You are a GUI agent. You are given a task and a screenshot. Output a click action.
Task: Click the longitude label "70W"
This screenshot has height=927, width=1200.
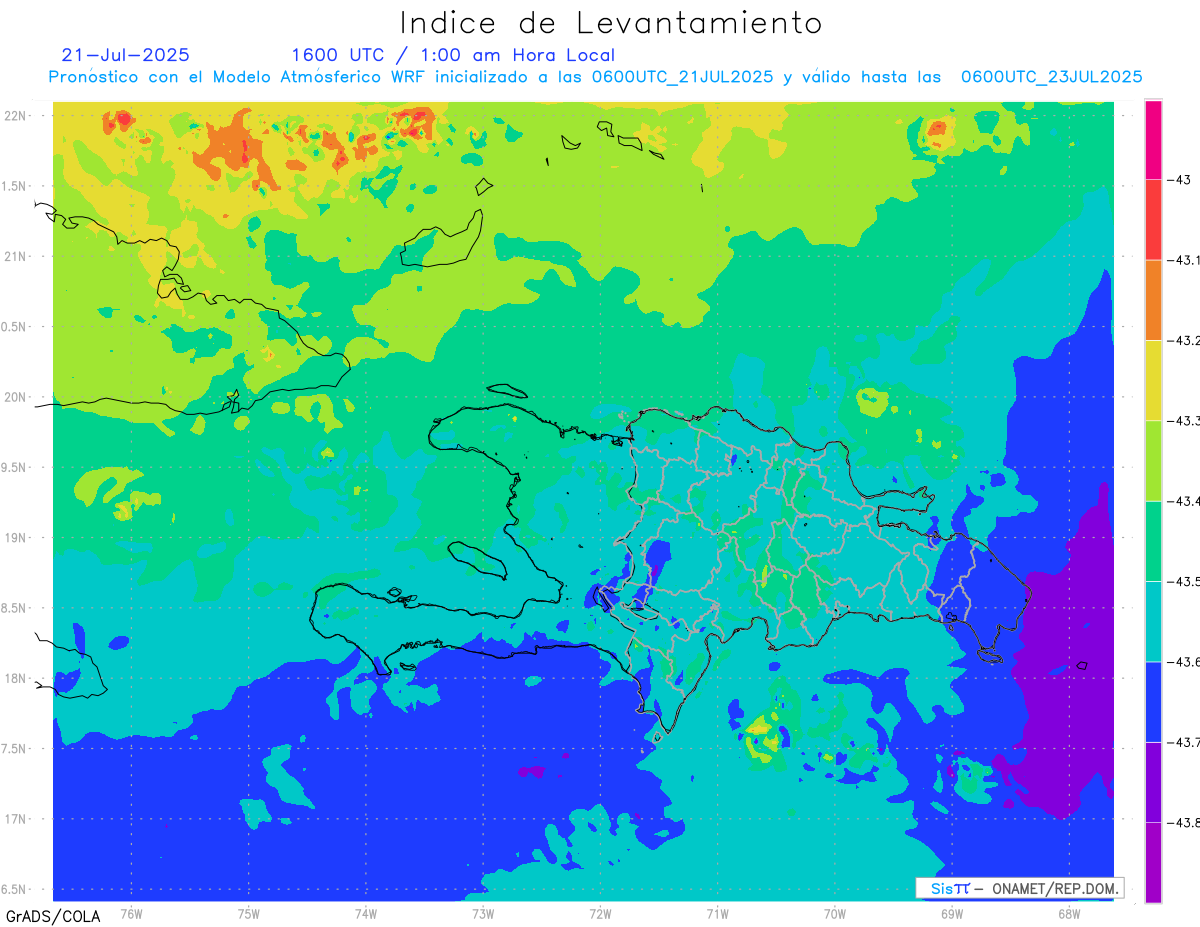[834, 913]
